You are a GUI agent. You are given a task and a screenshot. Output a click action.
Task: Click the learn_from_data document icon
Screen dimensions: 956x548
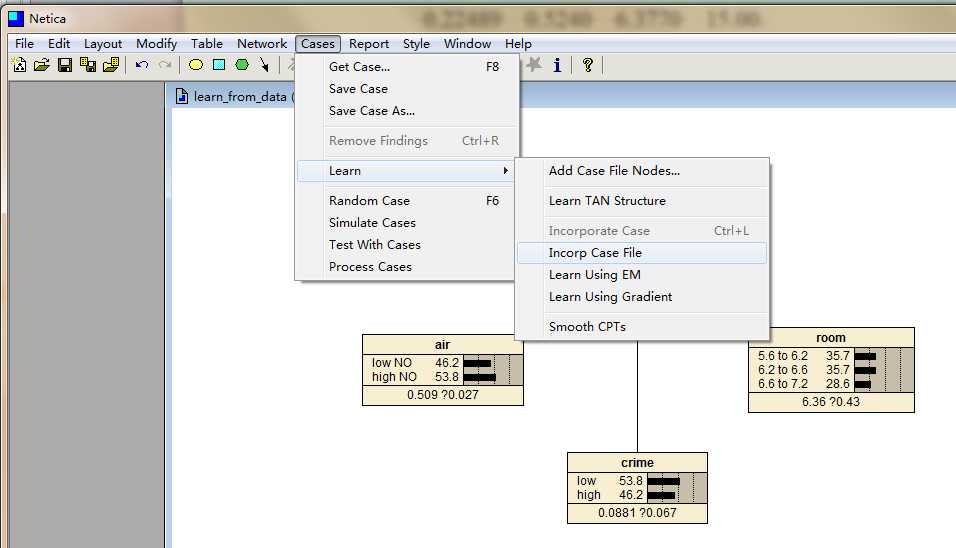[x=182, y=96]
